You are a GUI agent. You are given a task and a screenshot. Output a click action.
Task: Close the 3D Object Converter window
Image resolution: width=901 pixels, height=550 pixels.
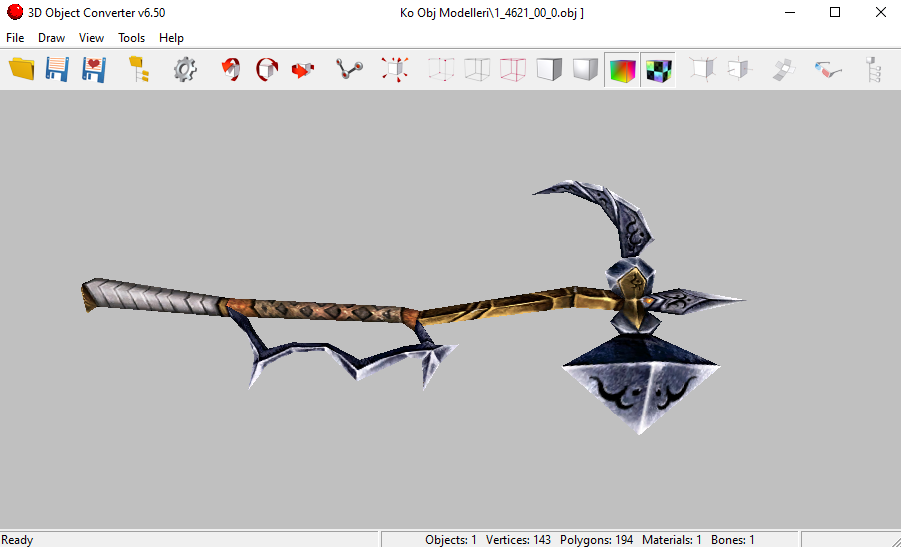[880, 12]
